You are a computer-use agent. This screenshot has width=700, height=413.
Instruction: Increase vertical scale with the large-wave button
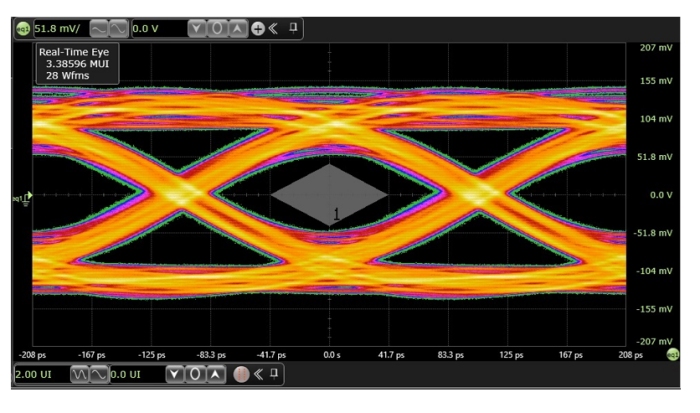tap(118, 29)
